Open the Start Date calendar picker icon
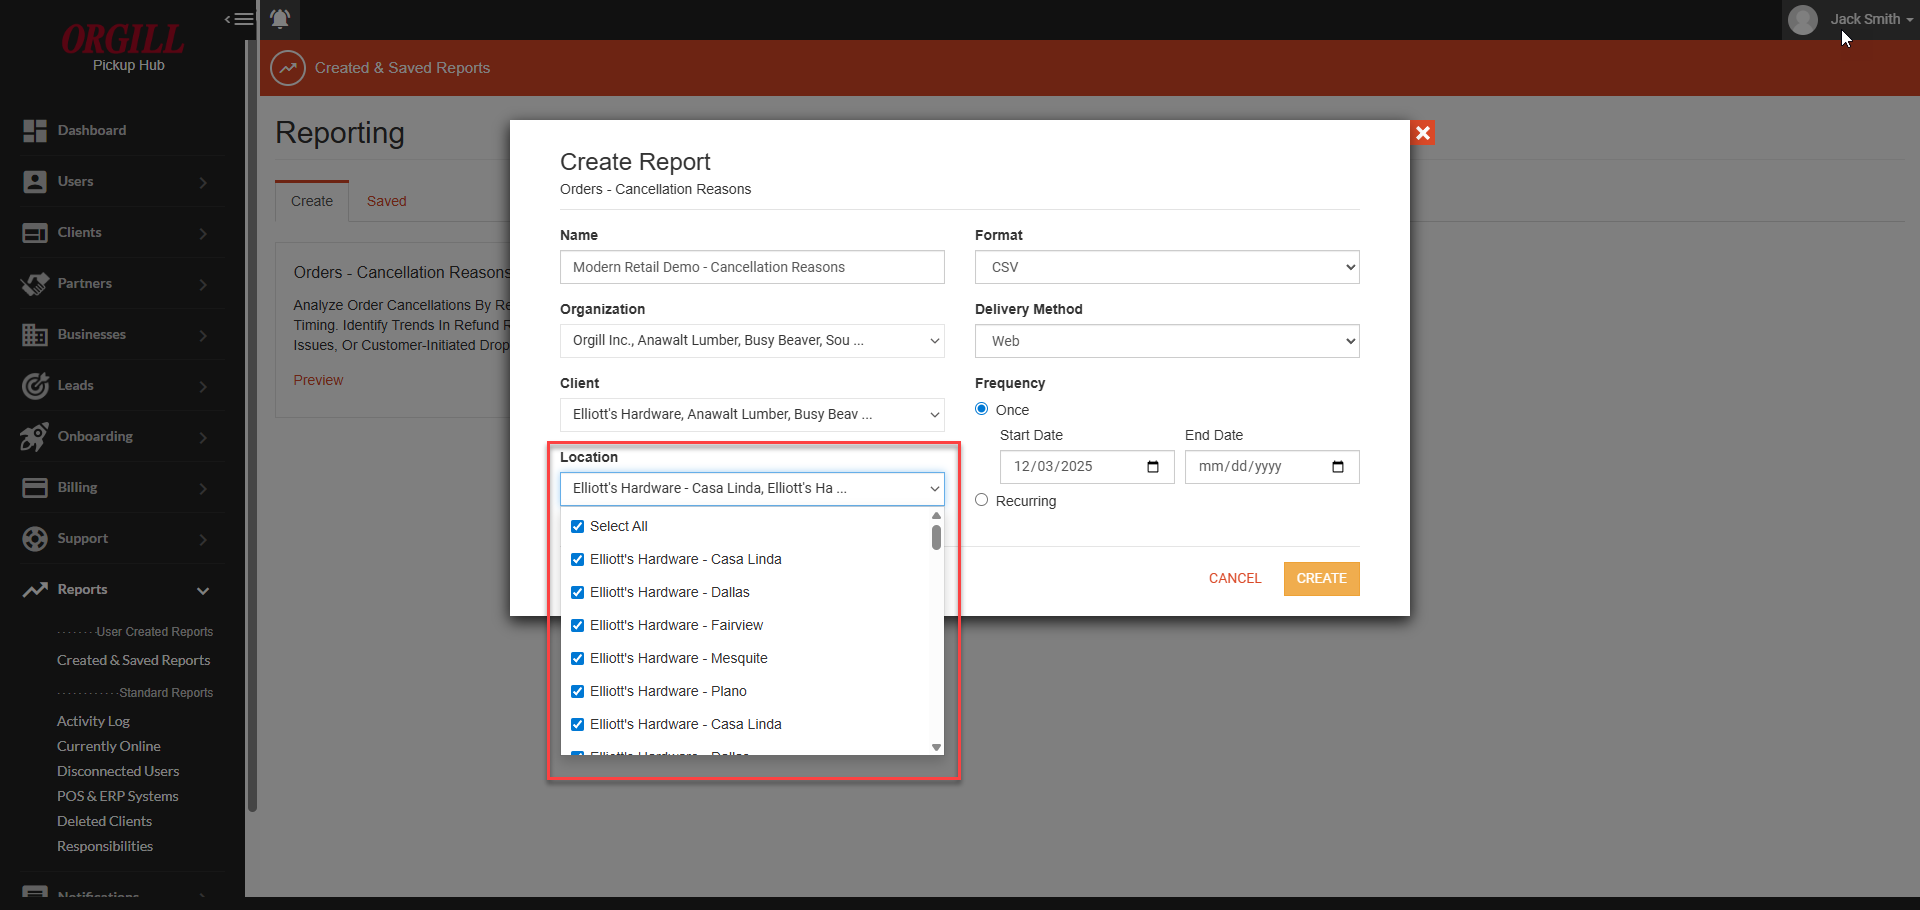1920x910 pixels. 1153,467
